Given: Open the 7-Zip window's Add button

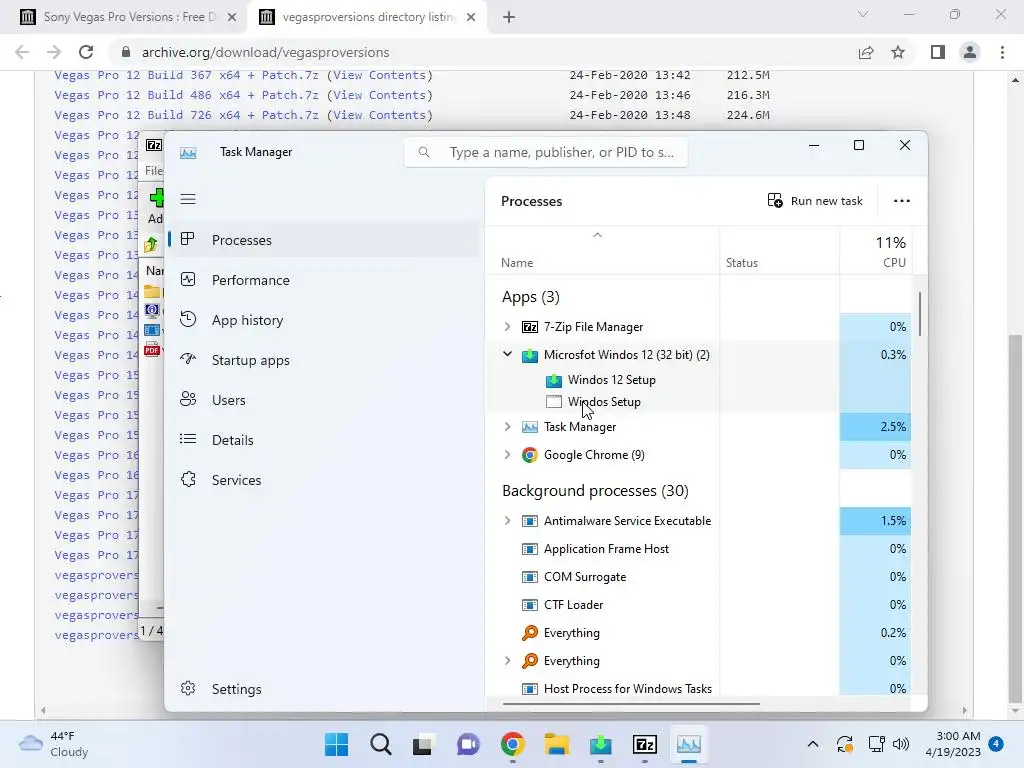Looking at the screenshot, I should click(155, 206).
